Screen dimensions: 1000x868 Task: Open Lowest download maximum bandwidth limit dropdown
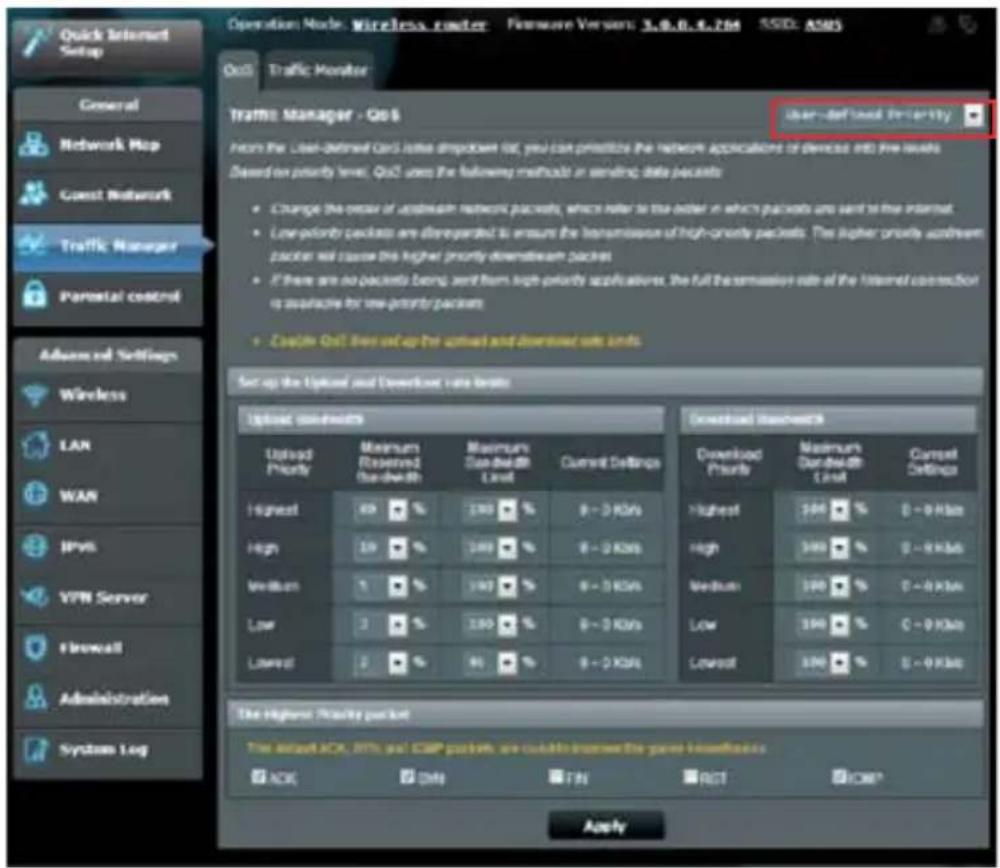(x=823, y=663)
